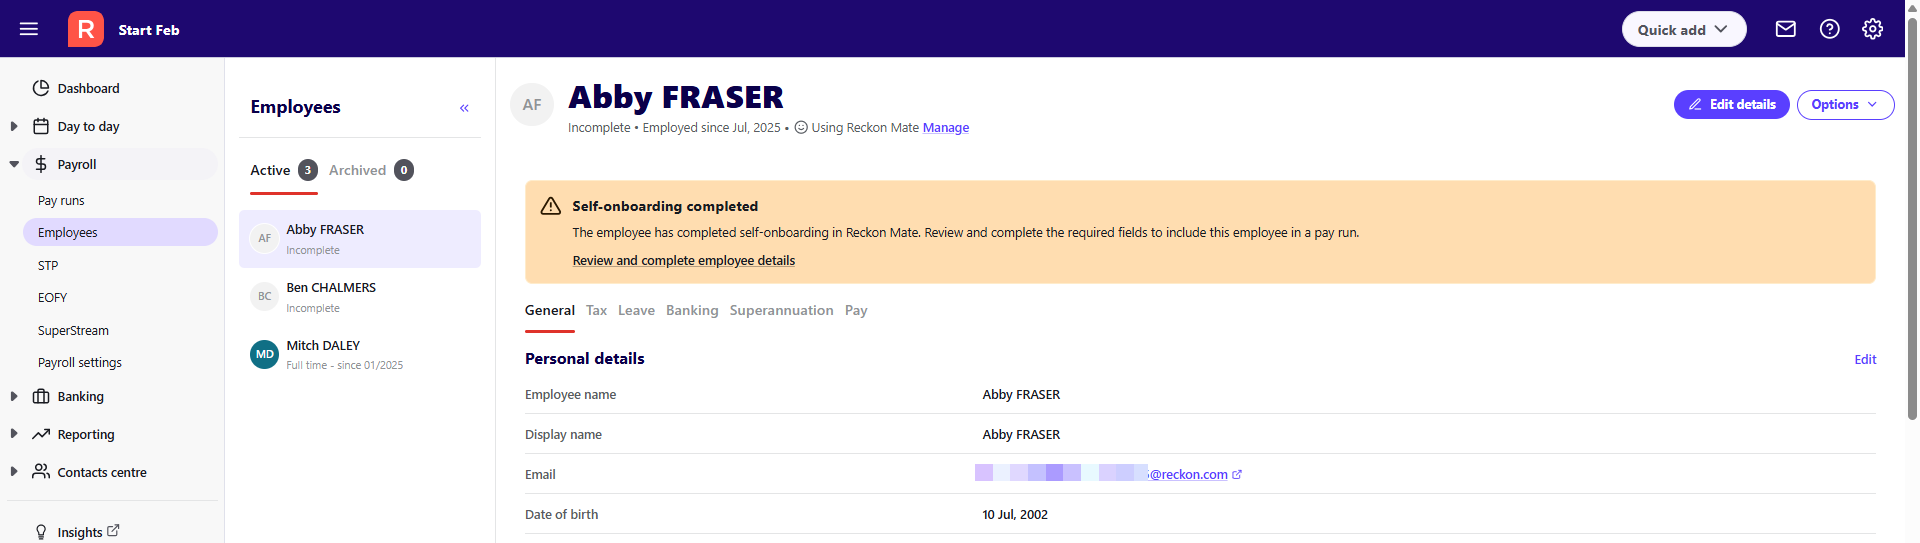Click the Start Feb book name

(149, 30)
